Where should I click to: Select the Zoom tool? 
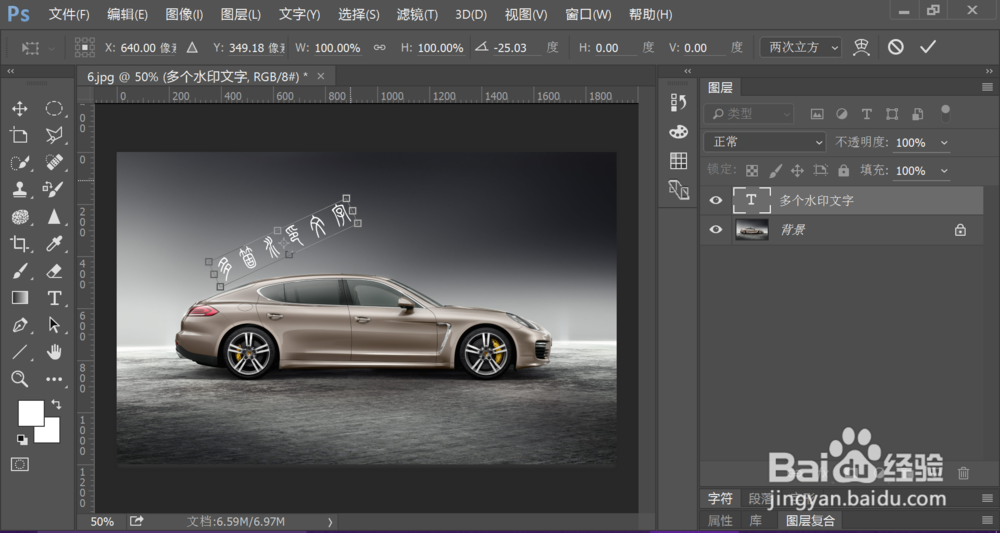(x=20, y=379)
